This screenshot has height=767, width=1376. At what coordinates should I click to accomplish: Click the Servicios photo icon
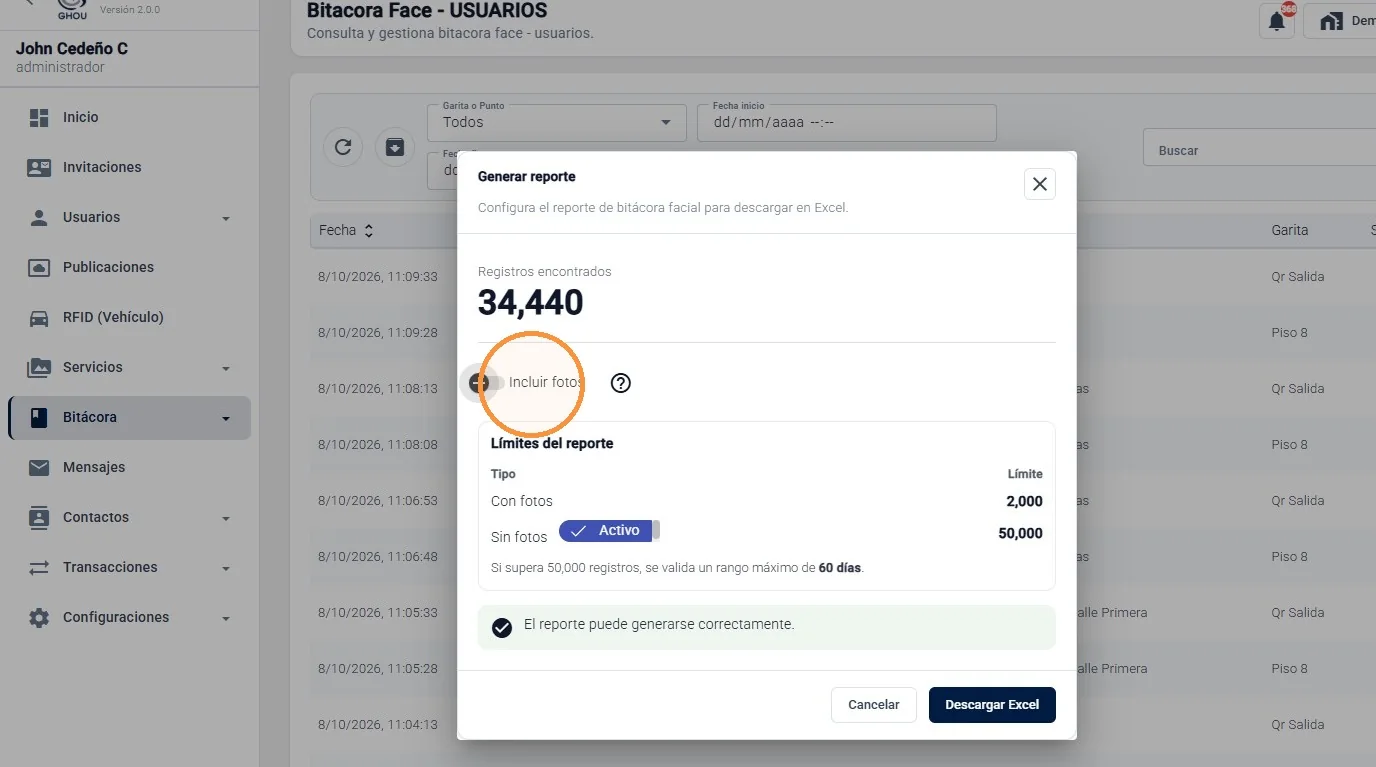(x=39, y=367)
